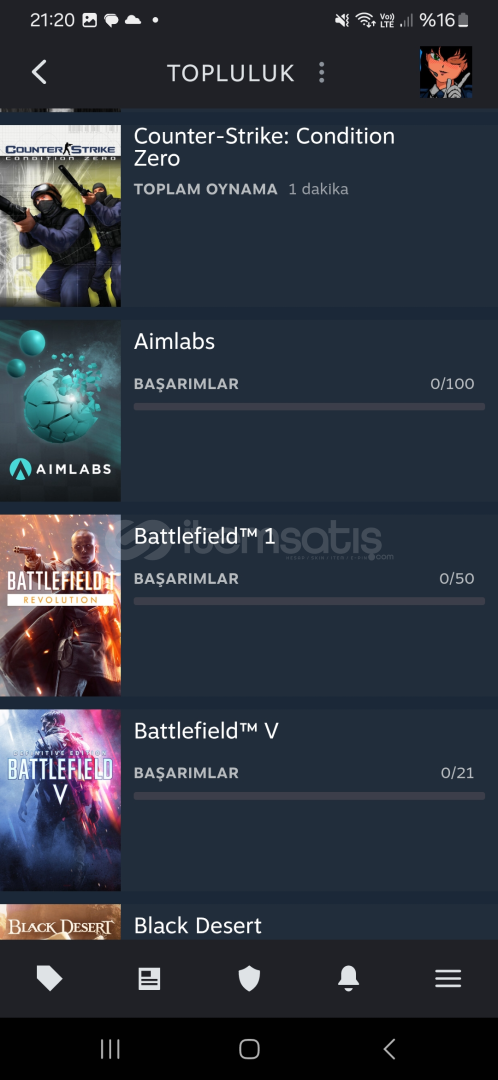Image resolution: width=498 pixels, height=1080 pixels.
Task: Tap the Android recent apps button
Action: tap(110, 1049)
